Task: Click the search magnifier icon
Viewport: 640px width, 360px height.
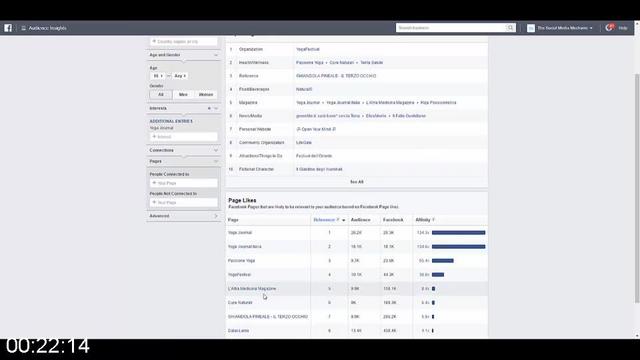Action: pos(510,28)
